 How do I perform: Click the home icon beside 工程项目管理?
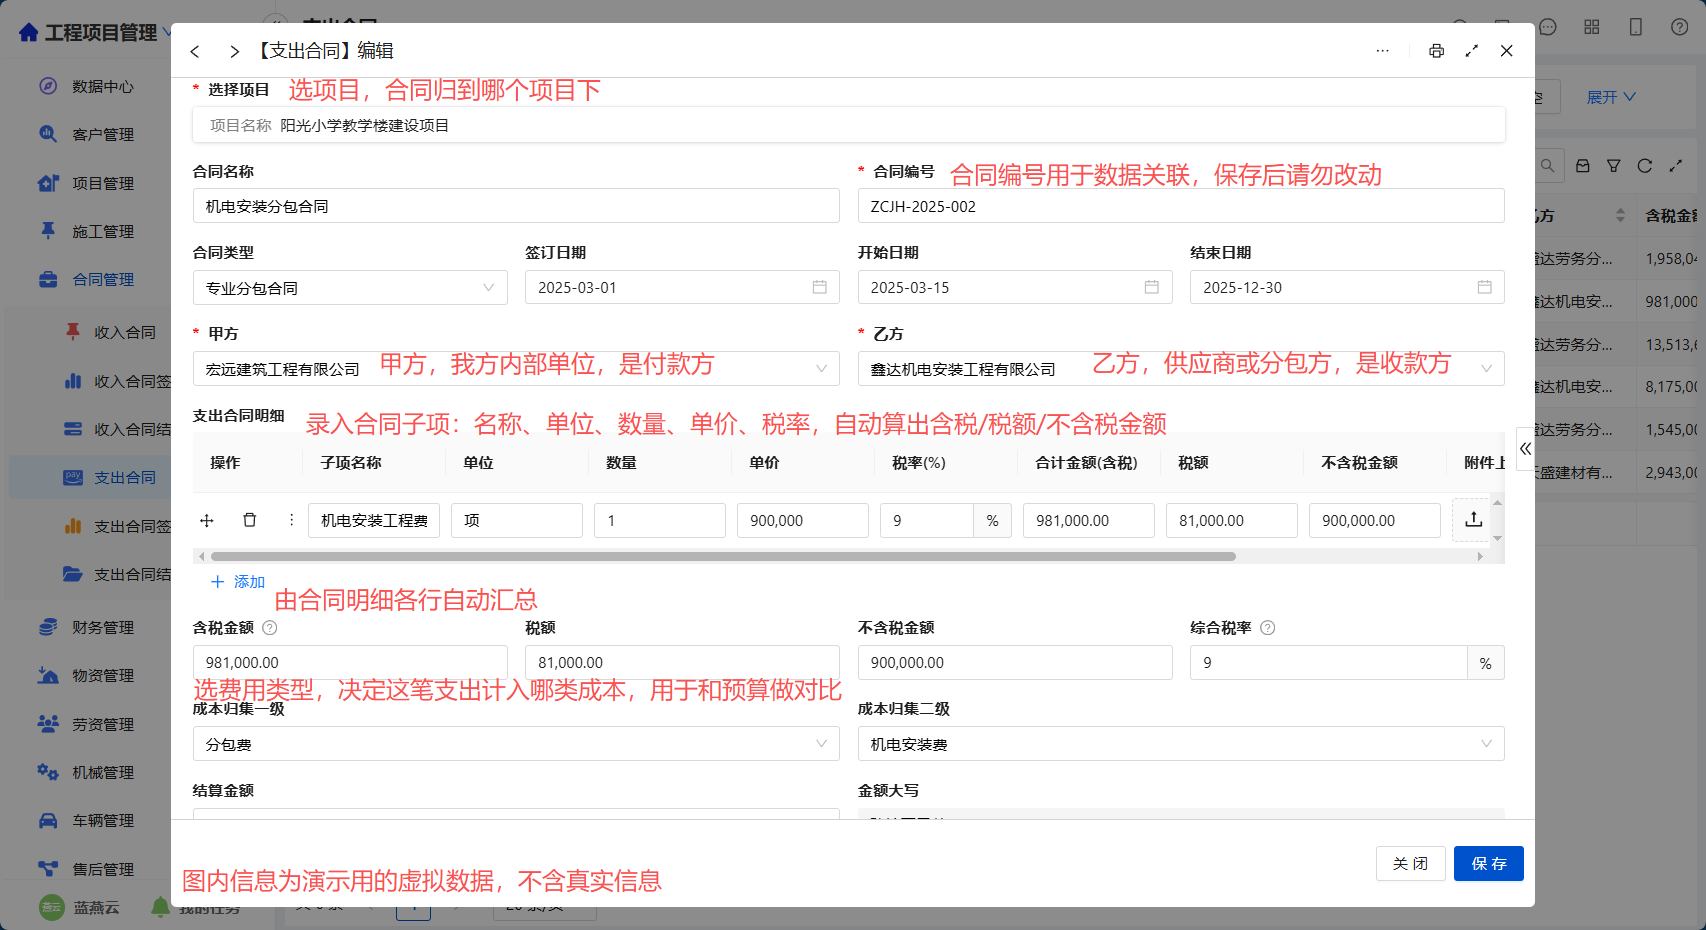click(x=29, y=33)
